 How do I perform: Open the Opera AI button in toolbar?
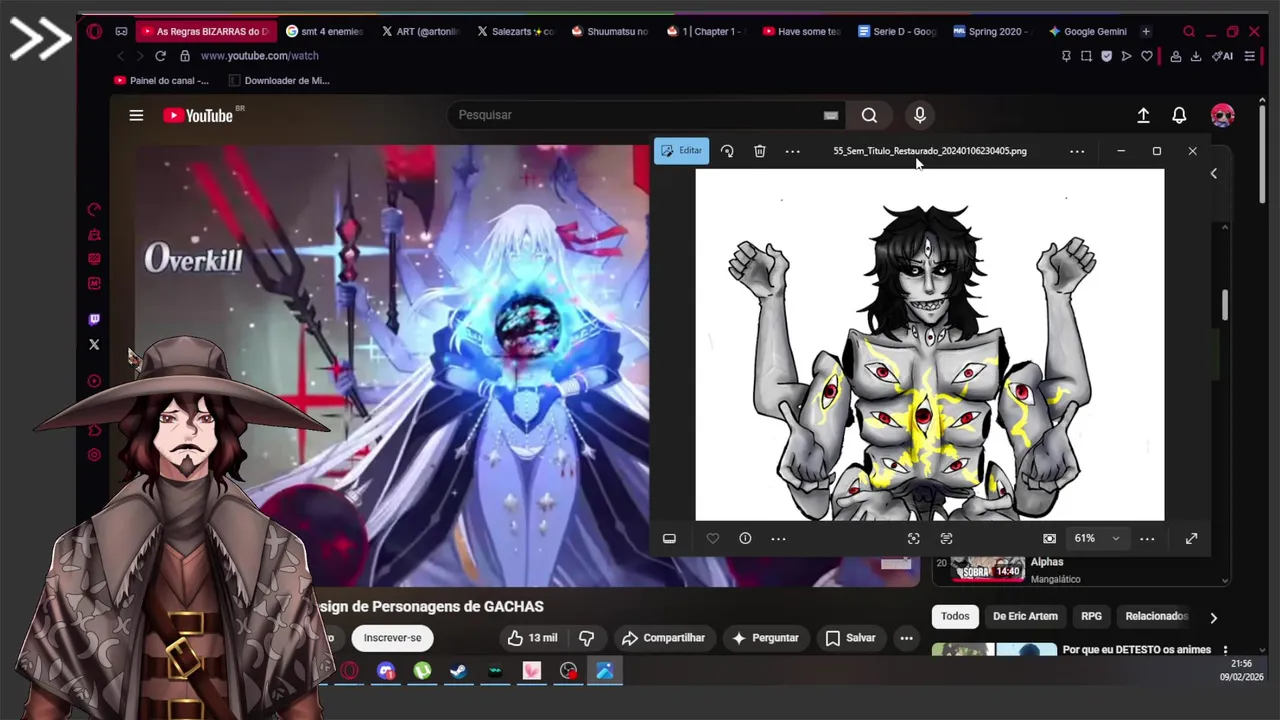(x=1222, y=56)
